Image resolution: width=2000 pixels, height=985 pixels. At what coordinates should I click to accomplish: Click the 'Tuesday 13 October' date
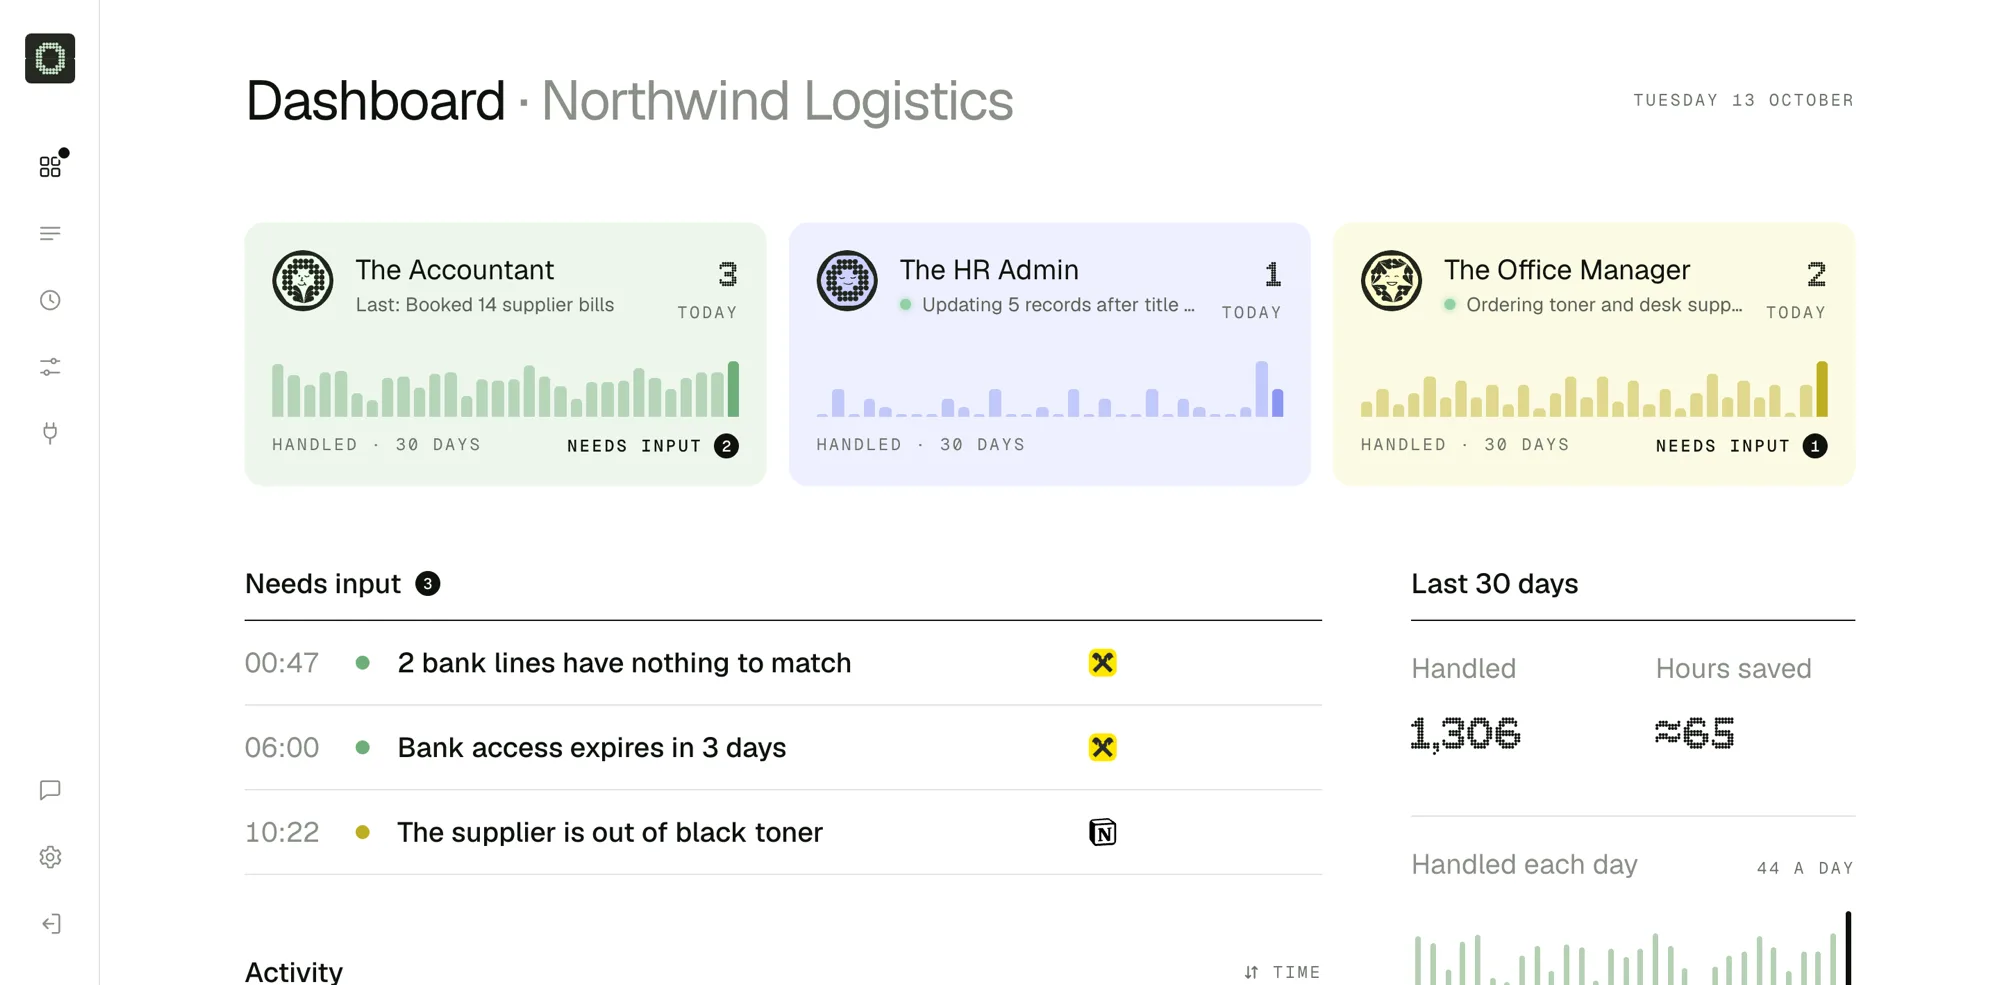tap(1744, 100)
